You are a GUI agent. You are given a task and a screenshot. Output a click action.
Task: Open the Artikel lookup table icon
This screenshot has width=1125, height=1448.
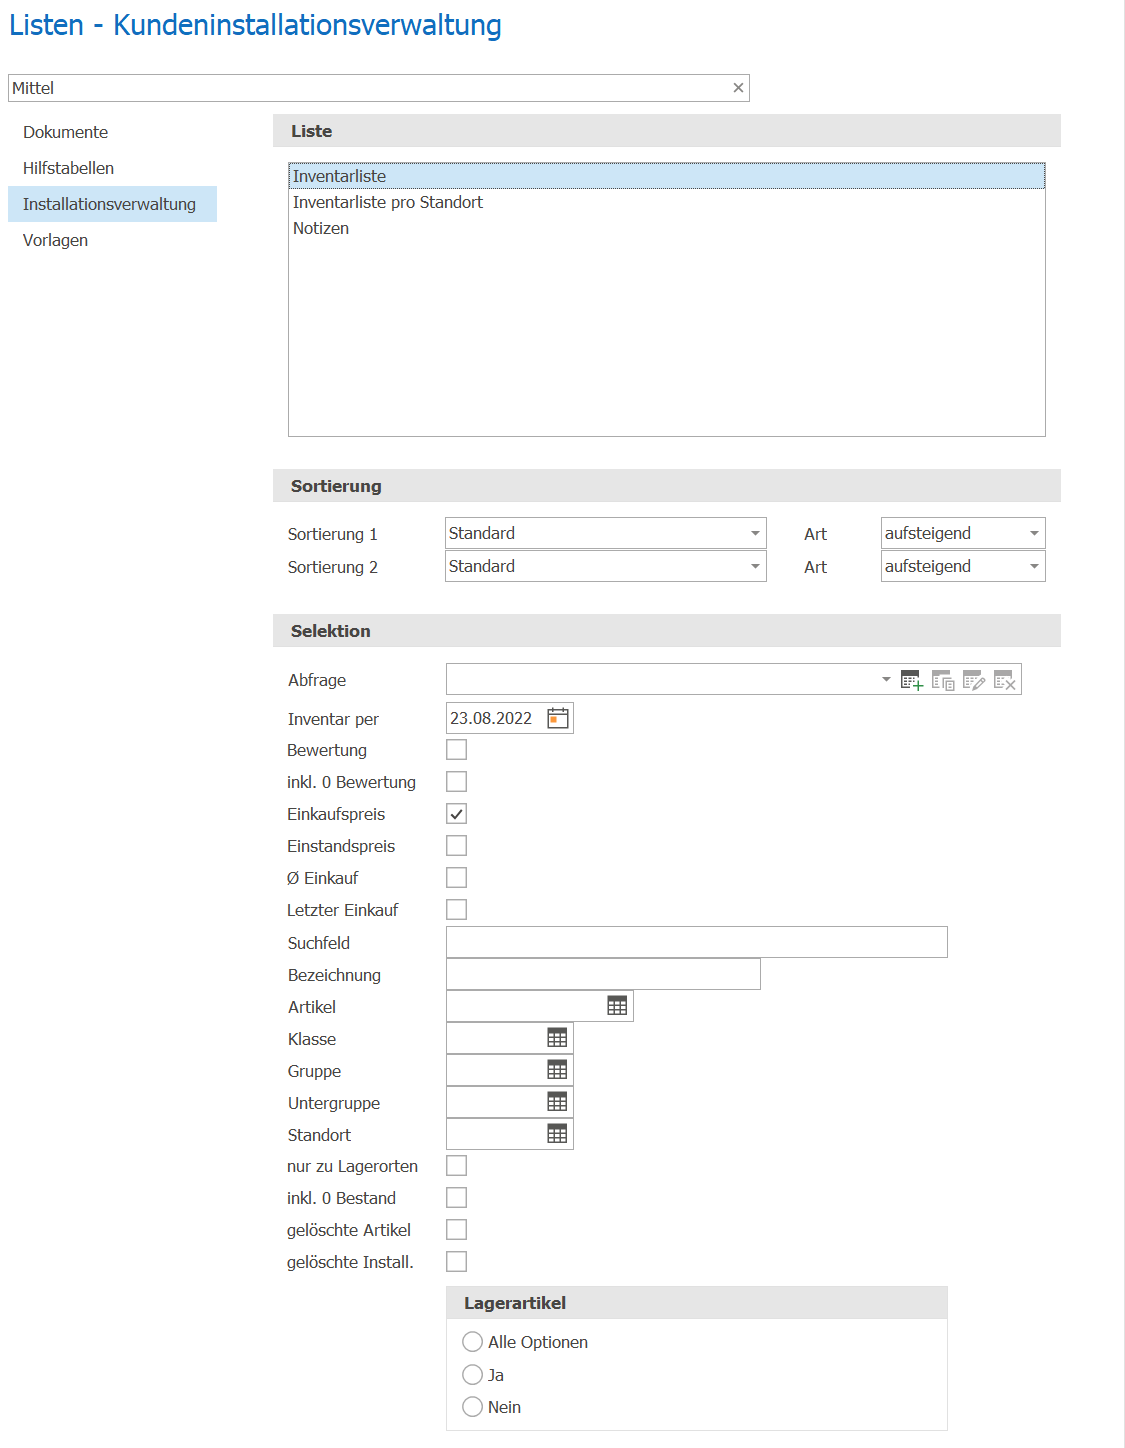tap(617, 1006)
